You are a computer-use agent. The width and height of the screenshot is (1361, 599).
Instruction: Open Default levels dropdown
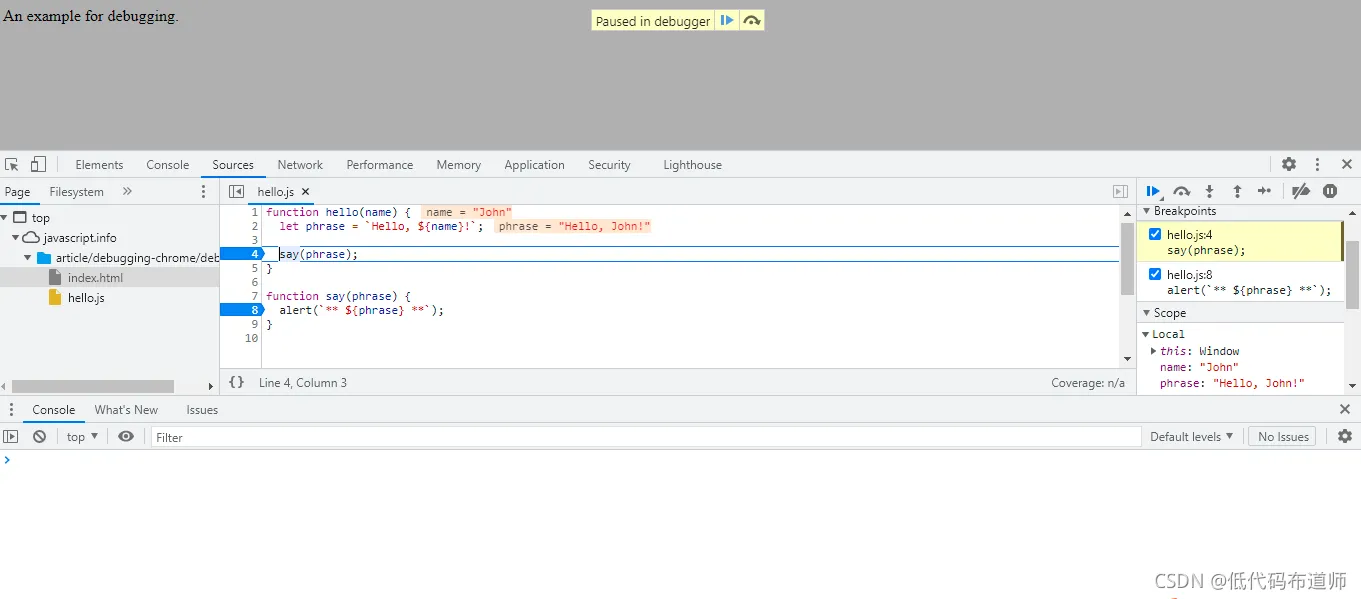1192,436
